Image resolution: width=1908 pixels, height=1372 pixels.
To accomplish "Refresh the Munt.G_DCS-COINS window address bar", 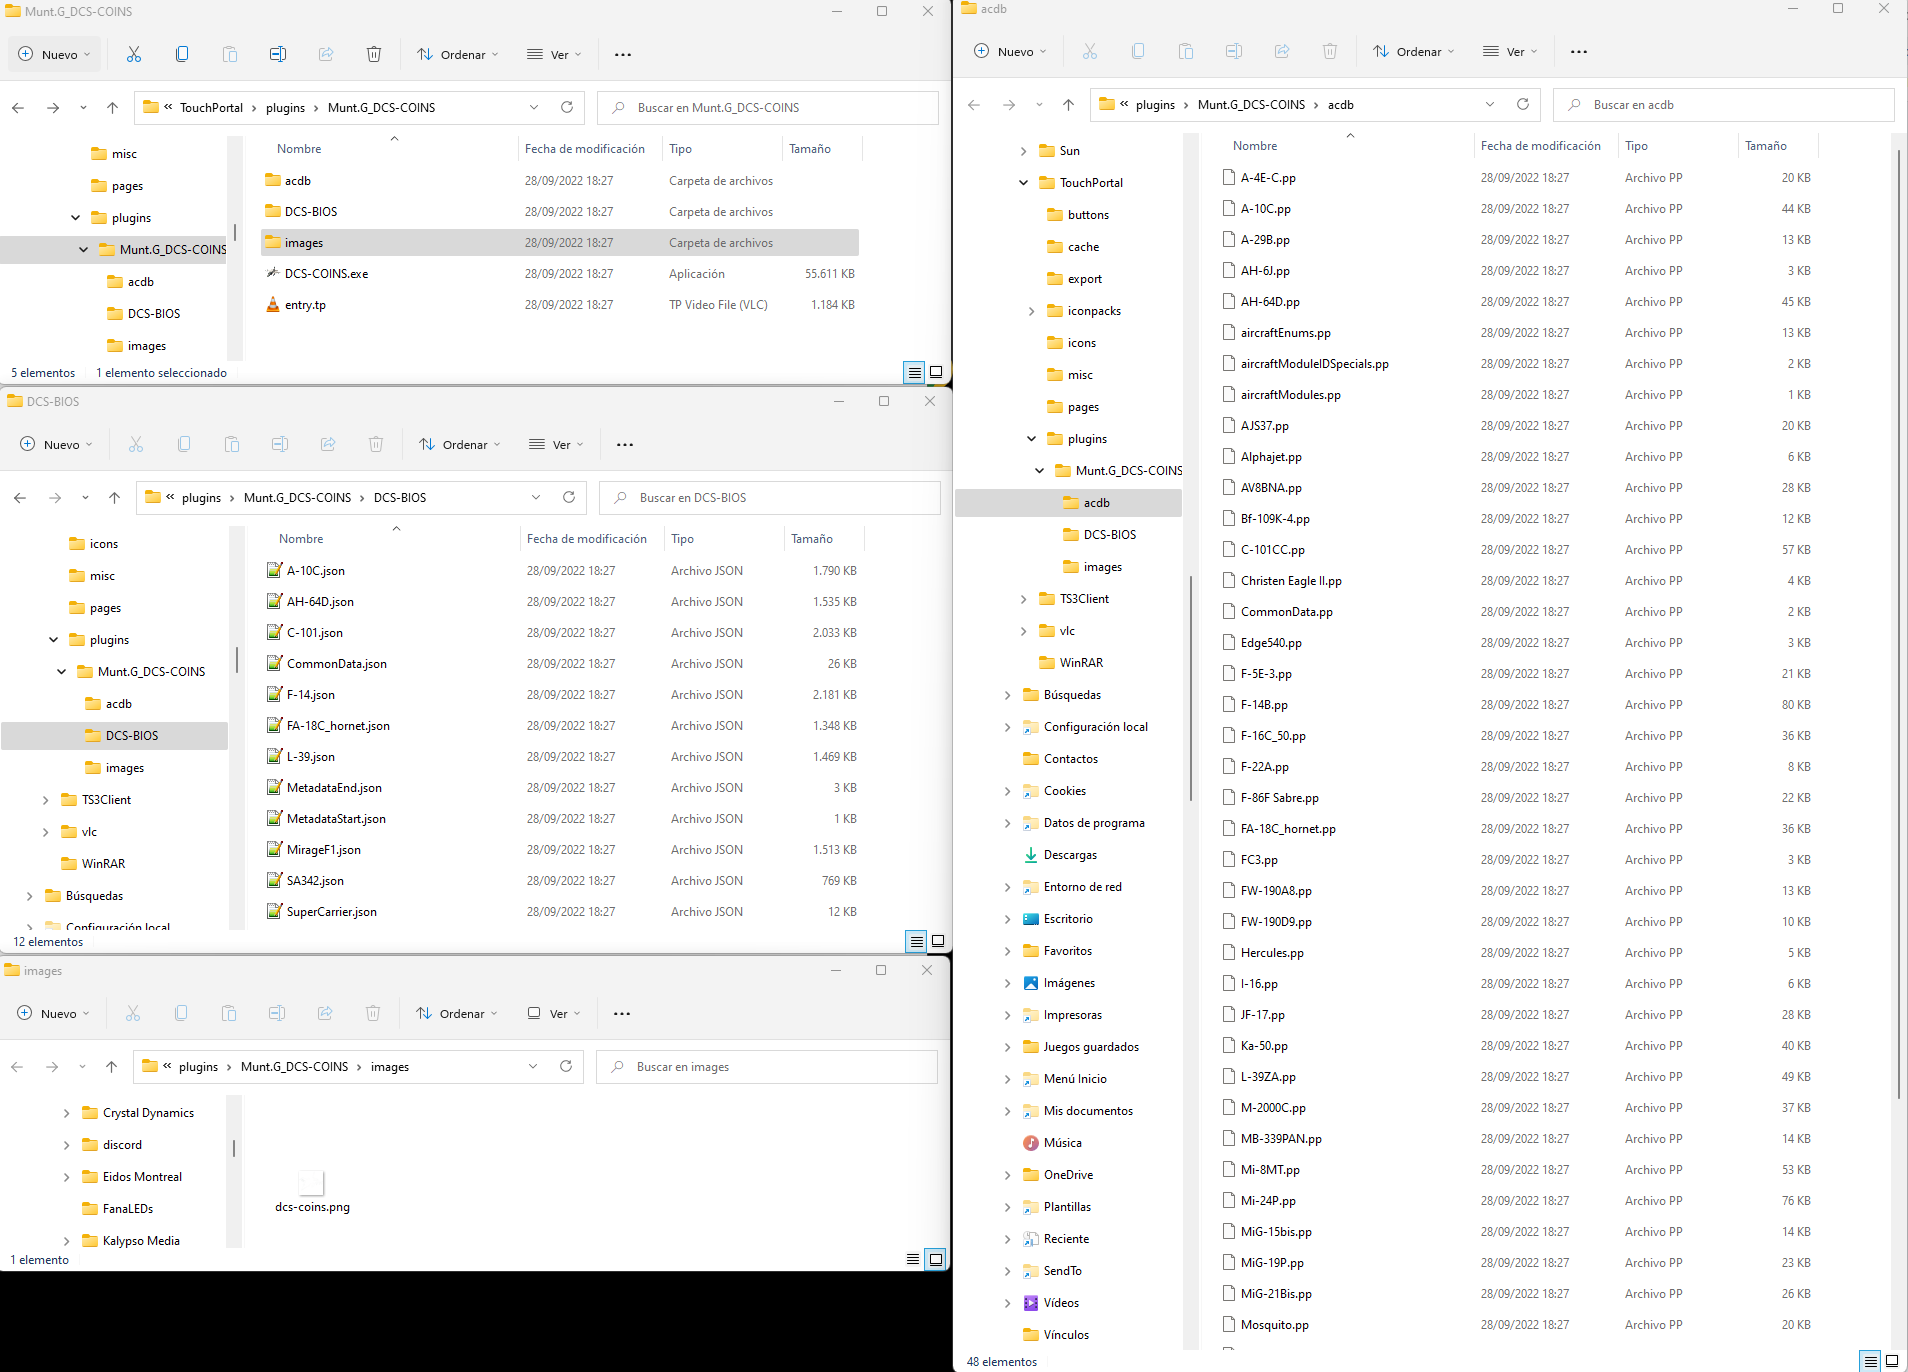I will tap(567, 107).
